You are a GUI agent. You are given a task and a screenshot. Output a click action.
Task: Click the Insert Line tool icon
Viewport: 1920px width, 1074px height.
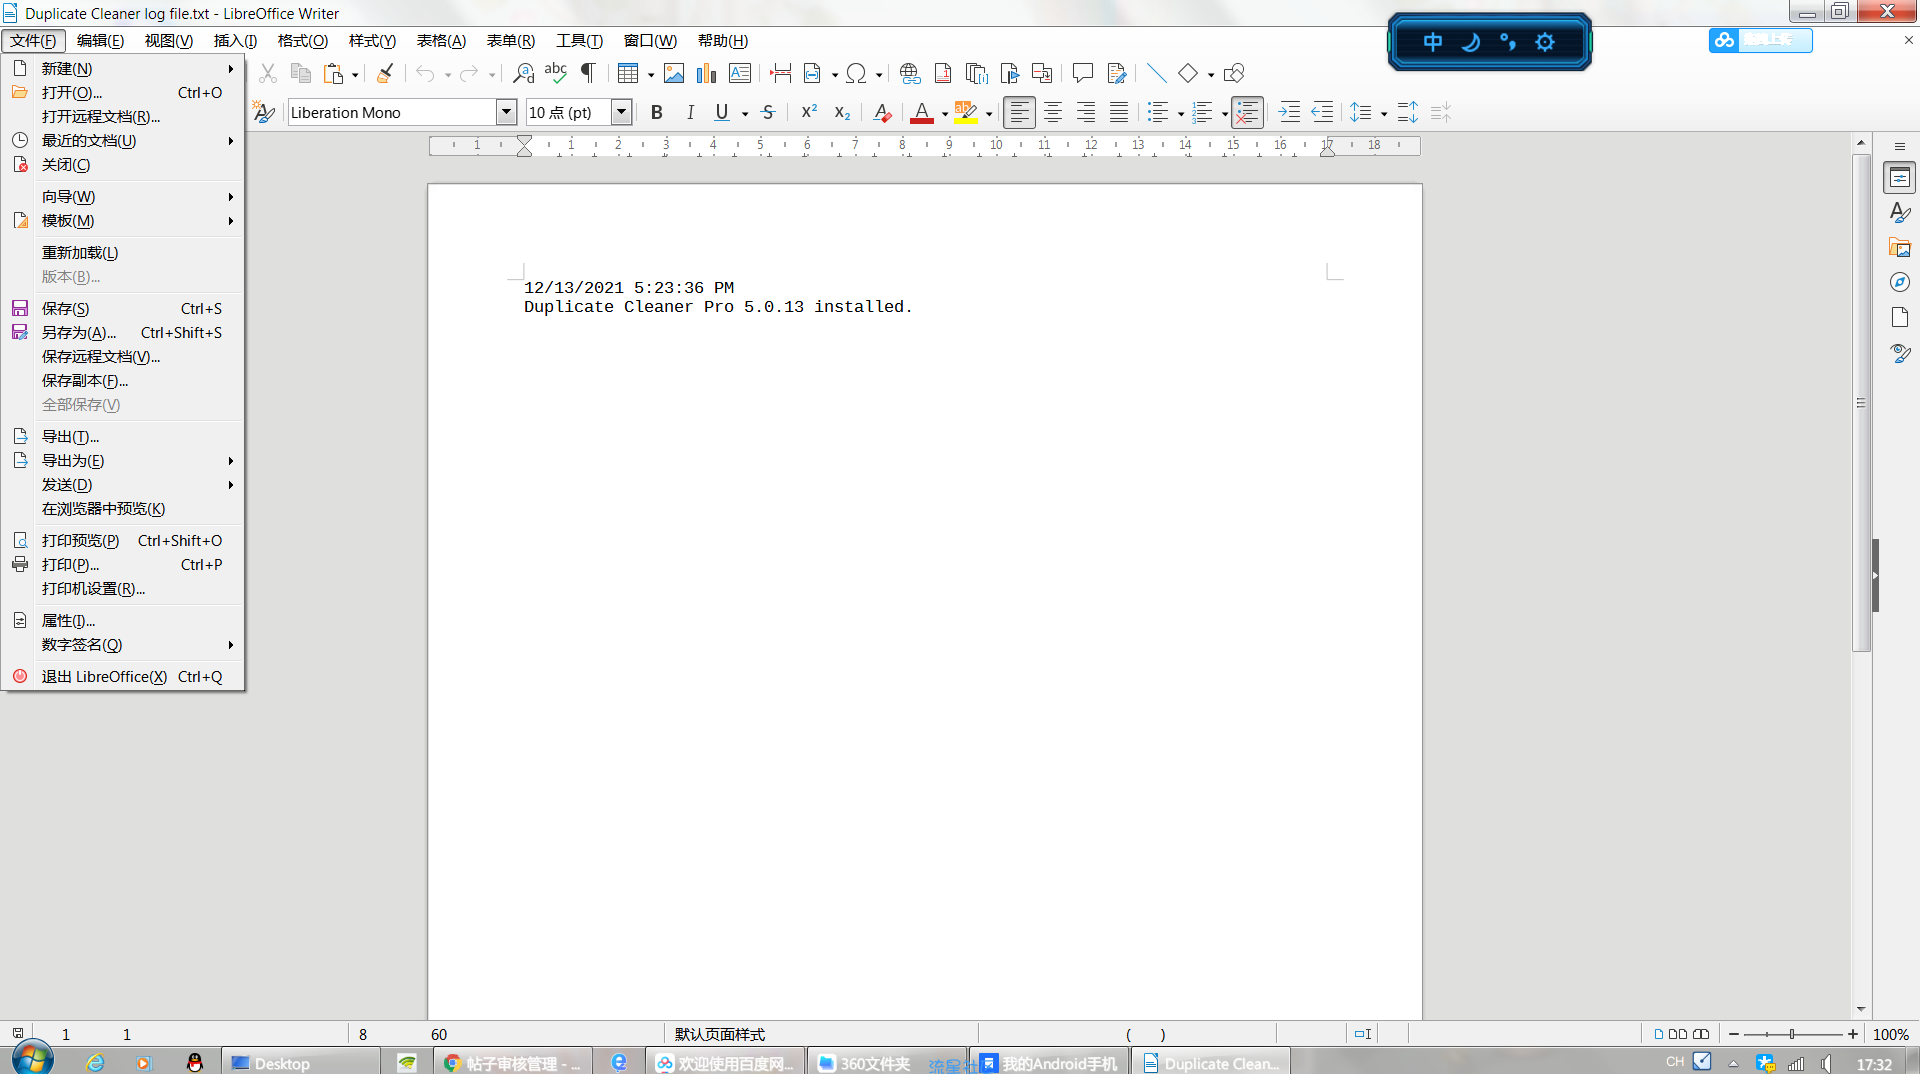(x=1156, y=73)
